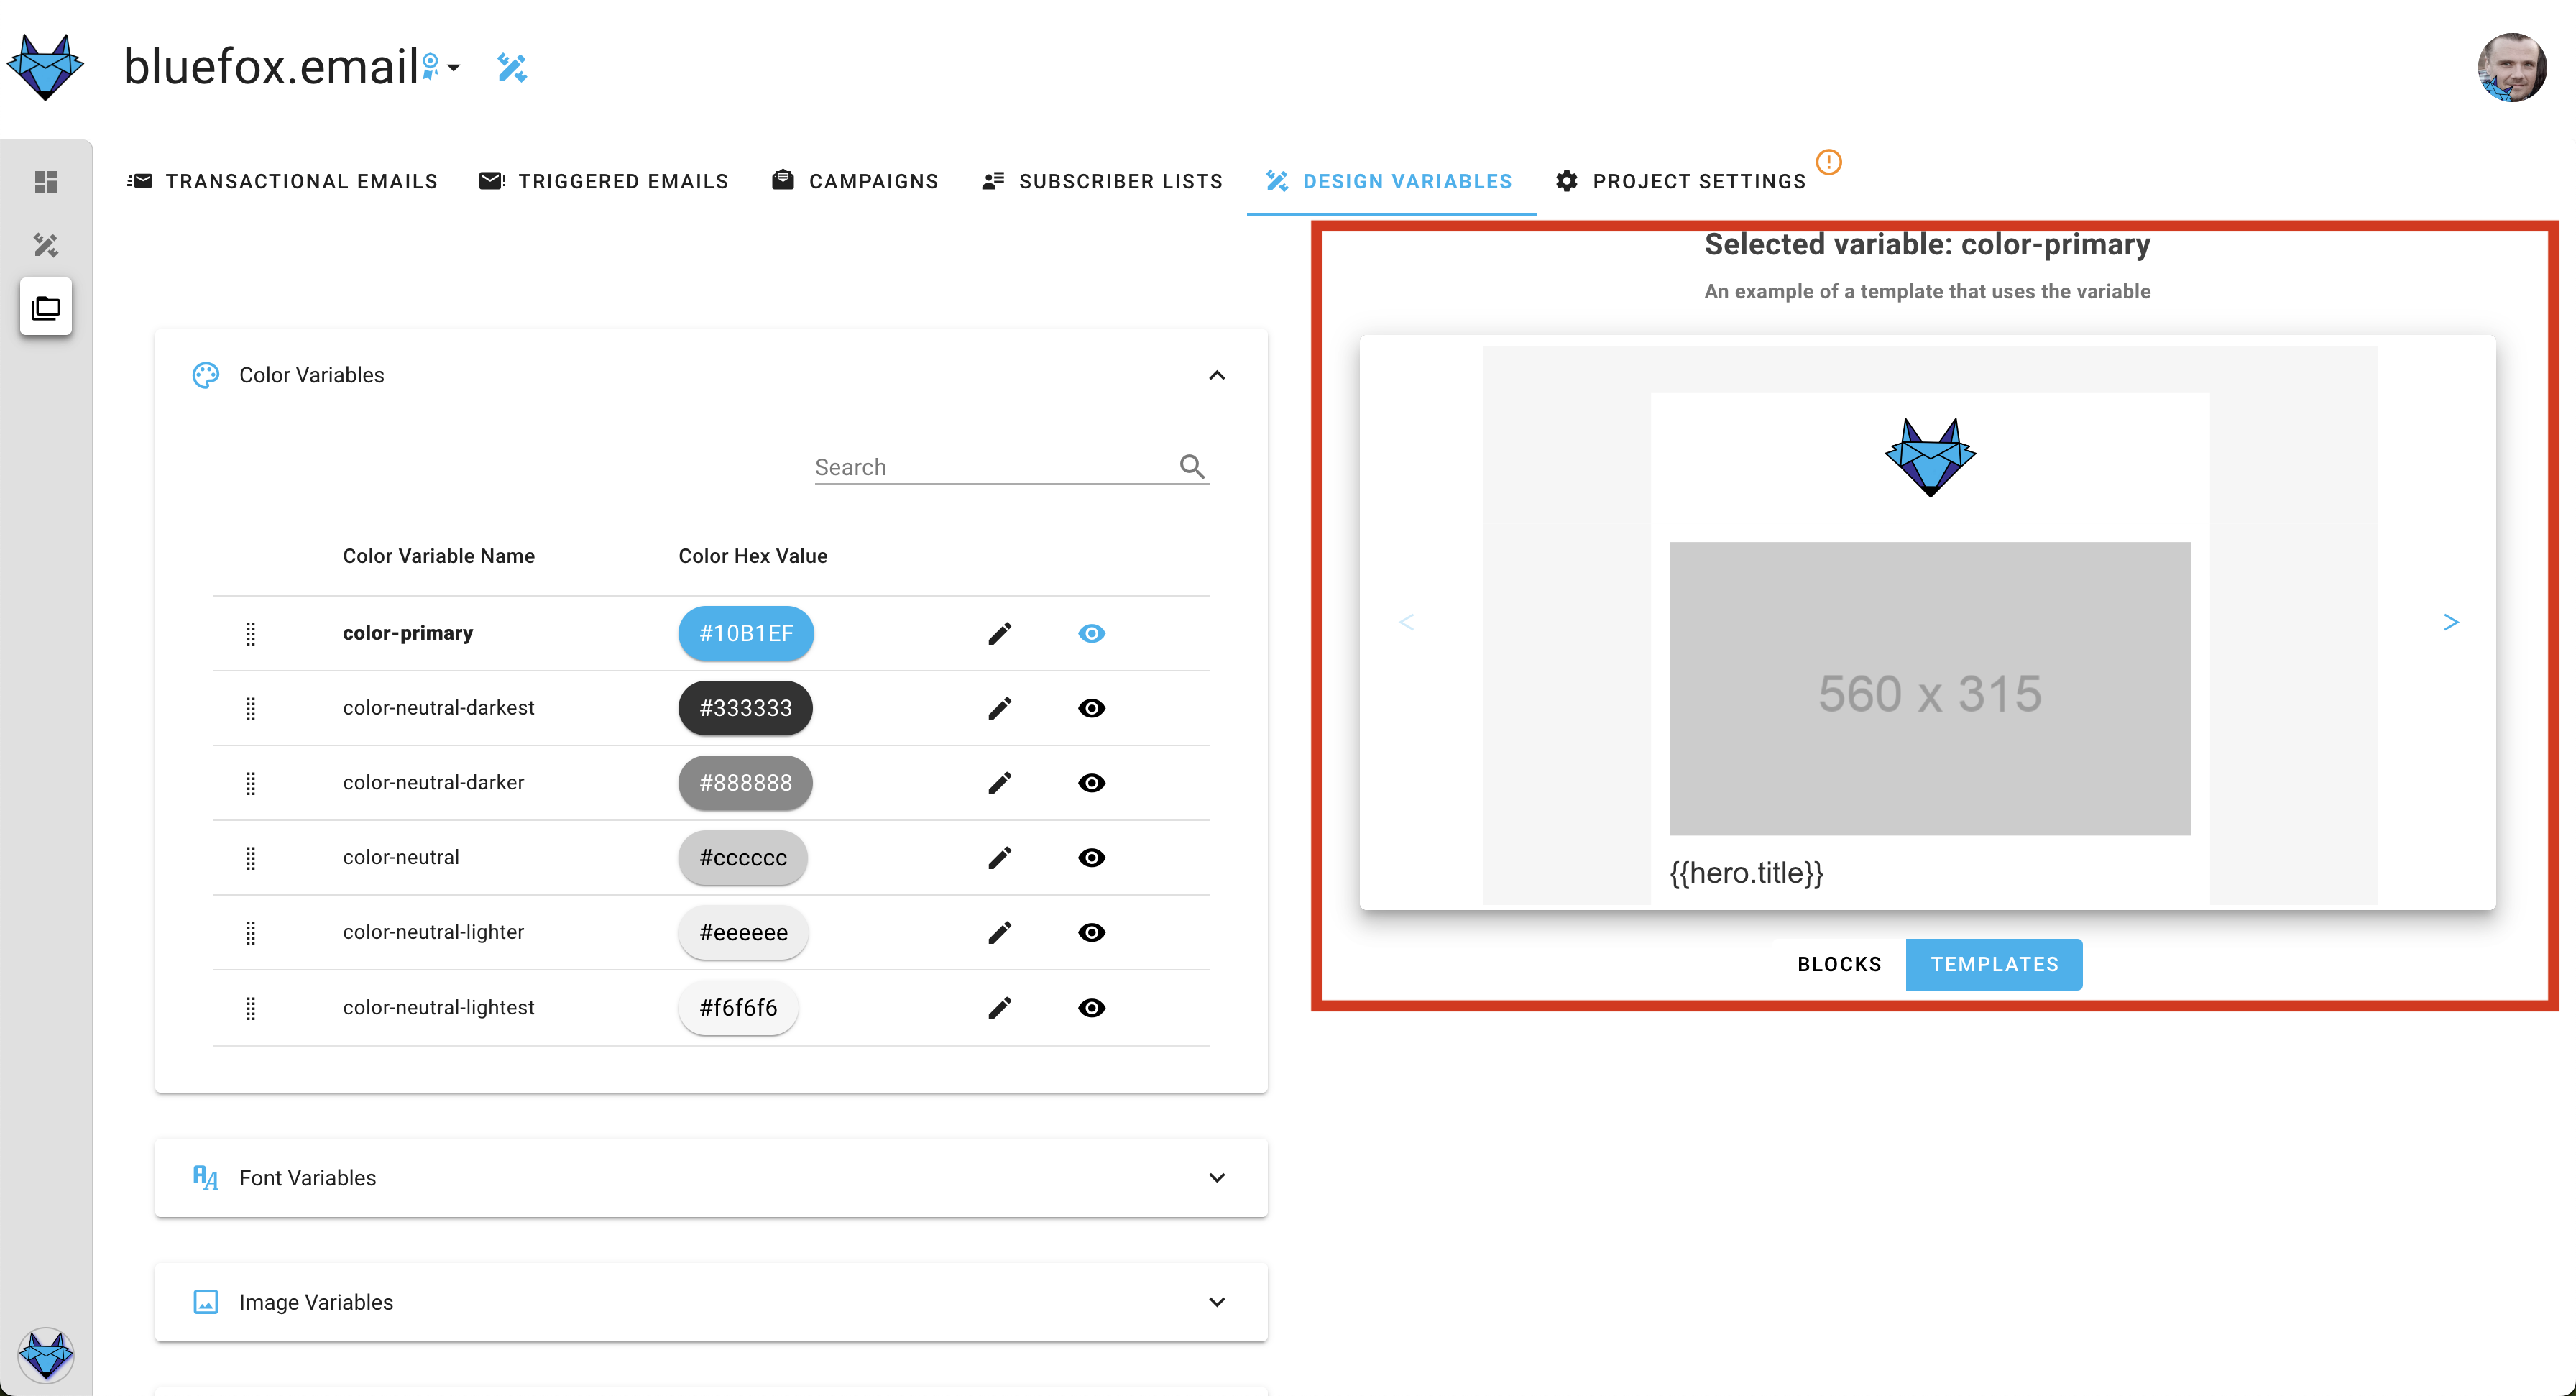
Task: Click the #888888 color chip
Action: point(745,783)
